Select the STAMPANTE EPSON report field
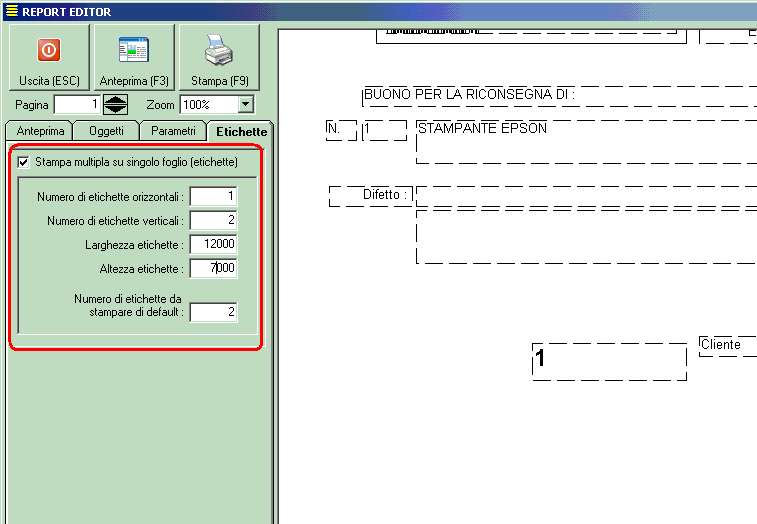Viewport: 757px width, 524px height. click(x=586, y=142)
